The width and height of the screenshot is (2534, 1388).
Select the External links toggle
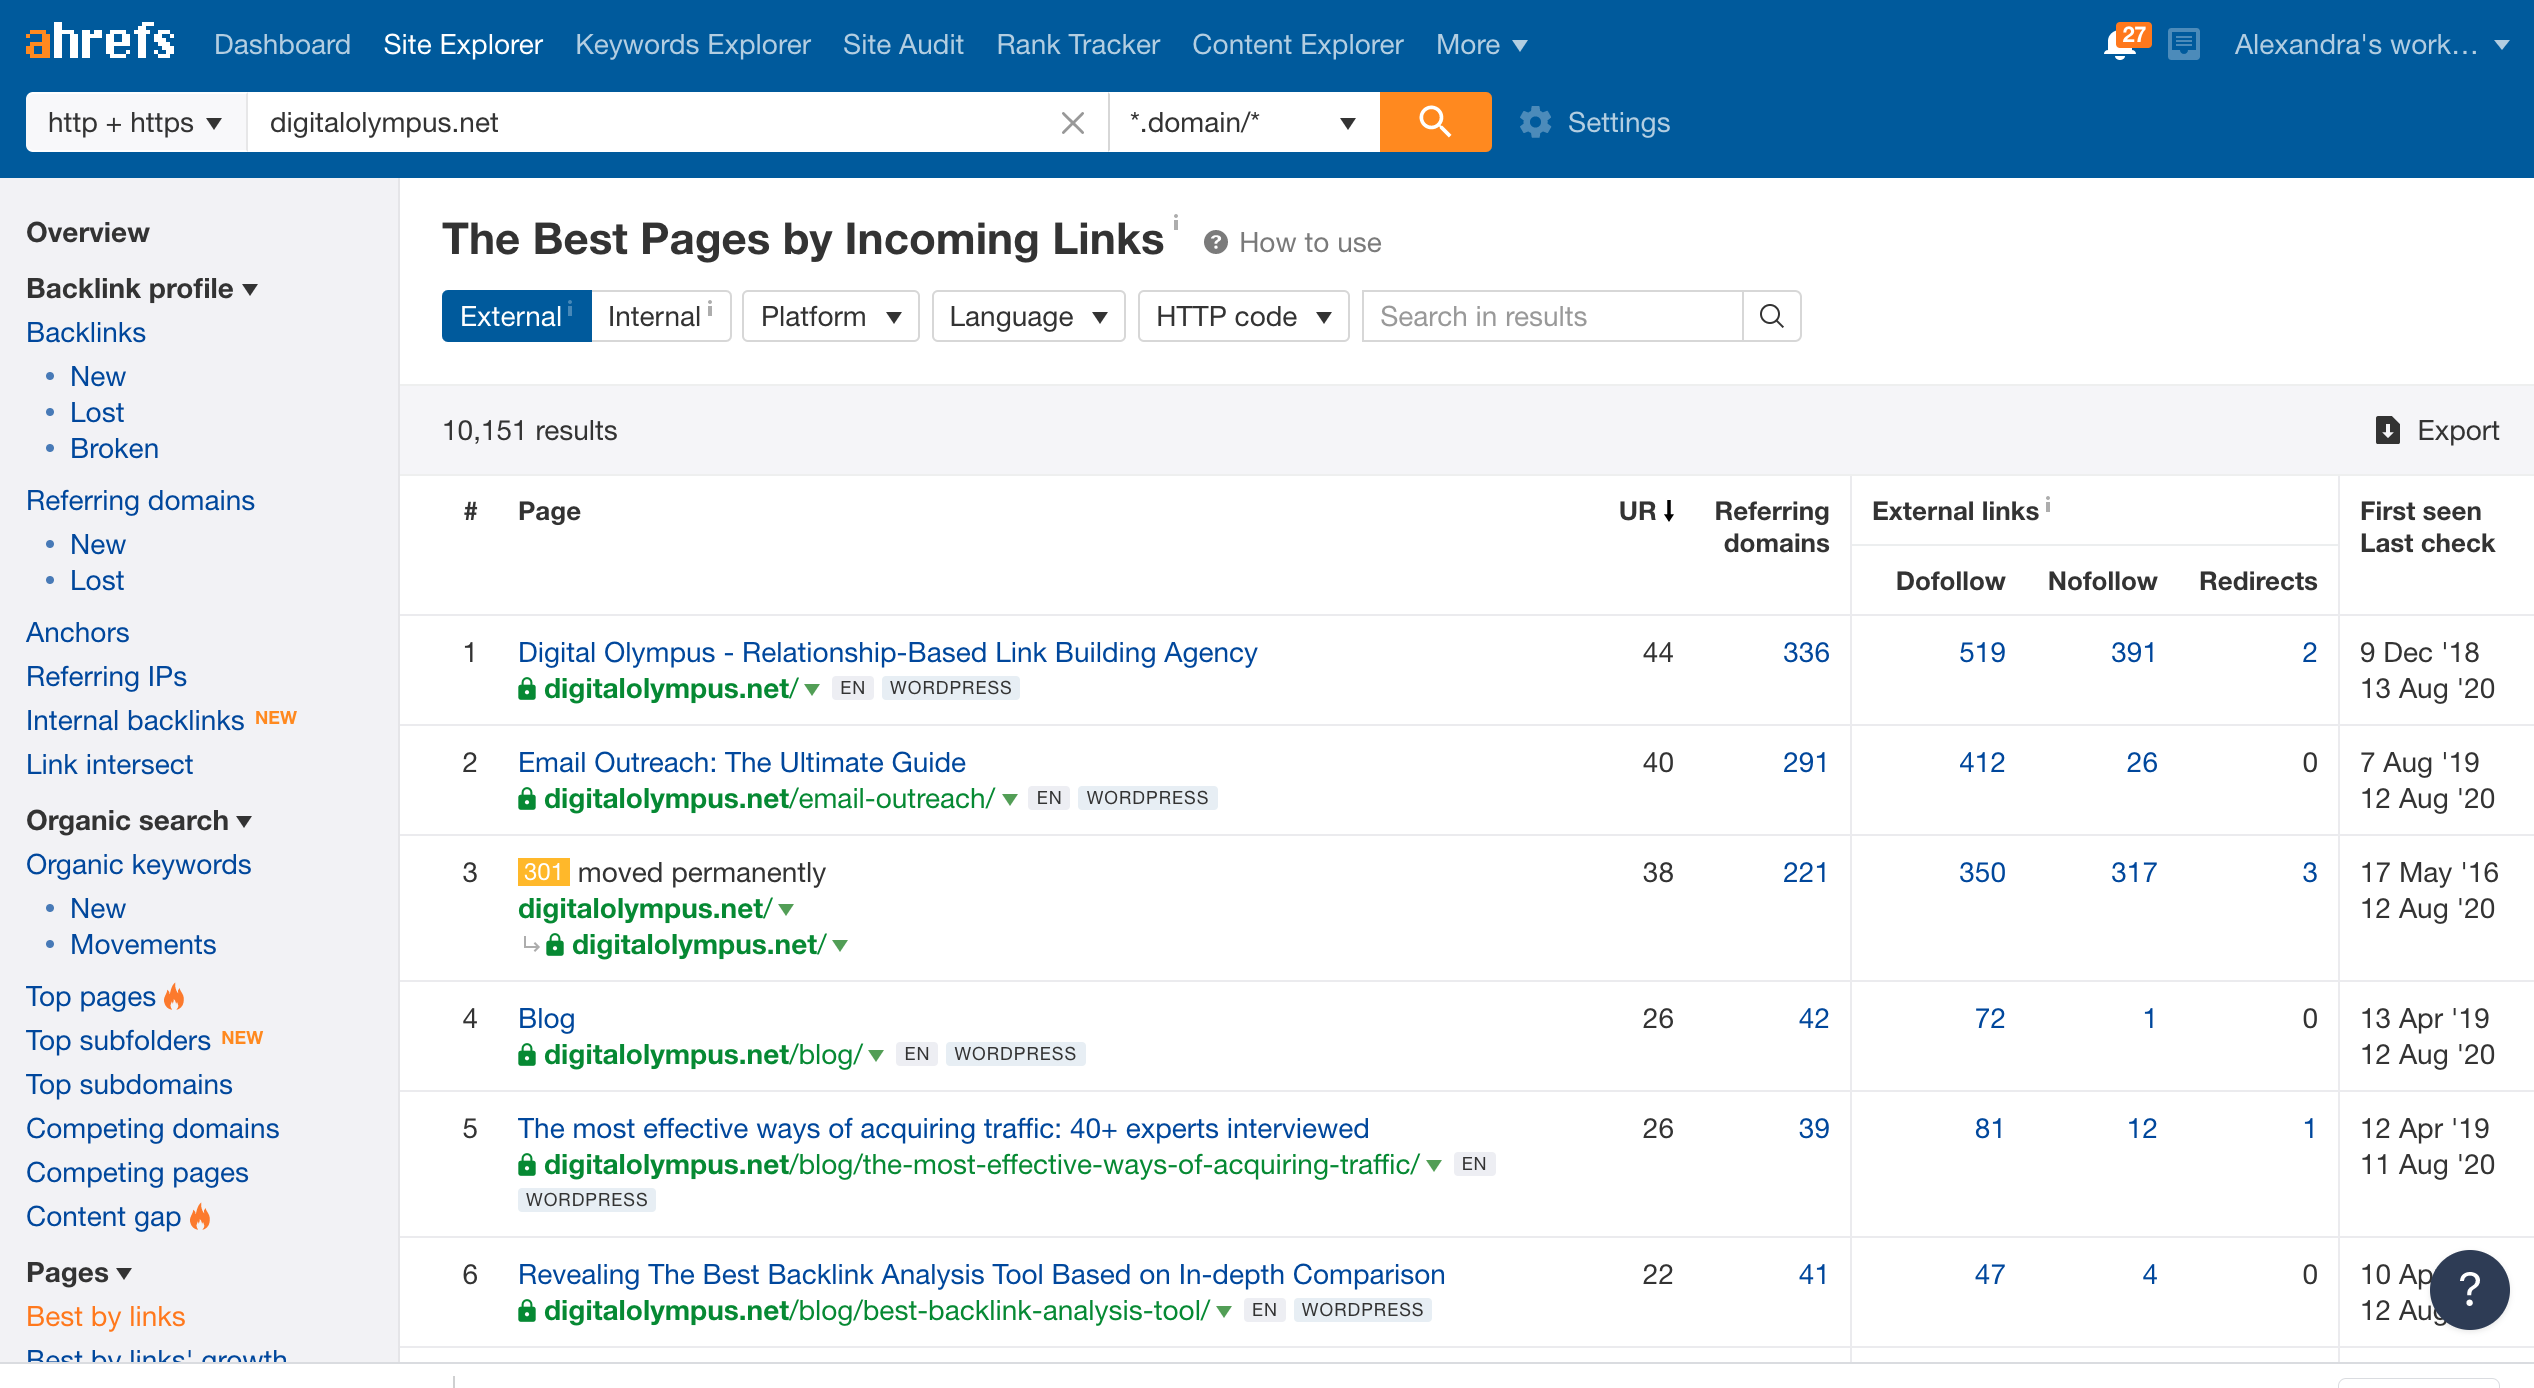(516, 316)
